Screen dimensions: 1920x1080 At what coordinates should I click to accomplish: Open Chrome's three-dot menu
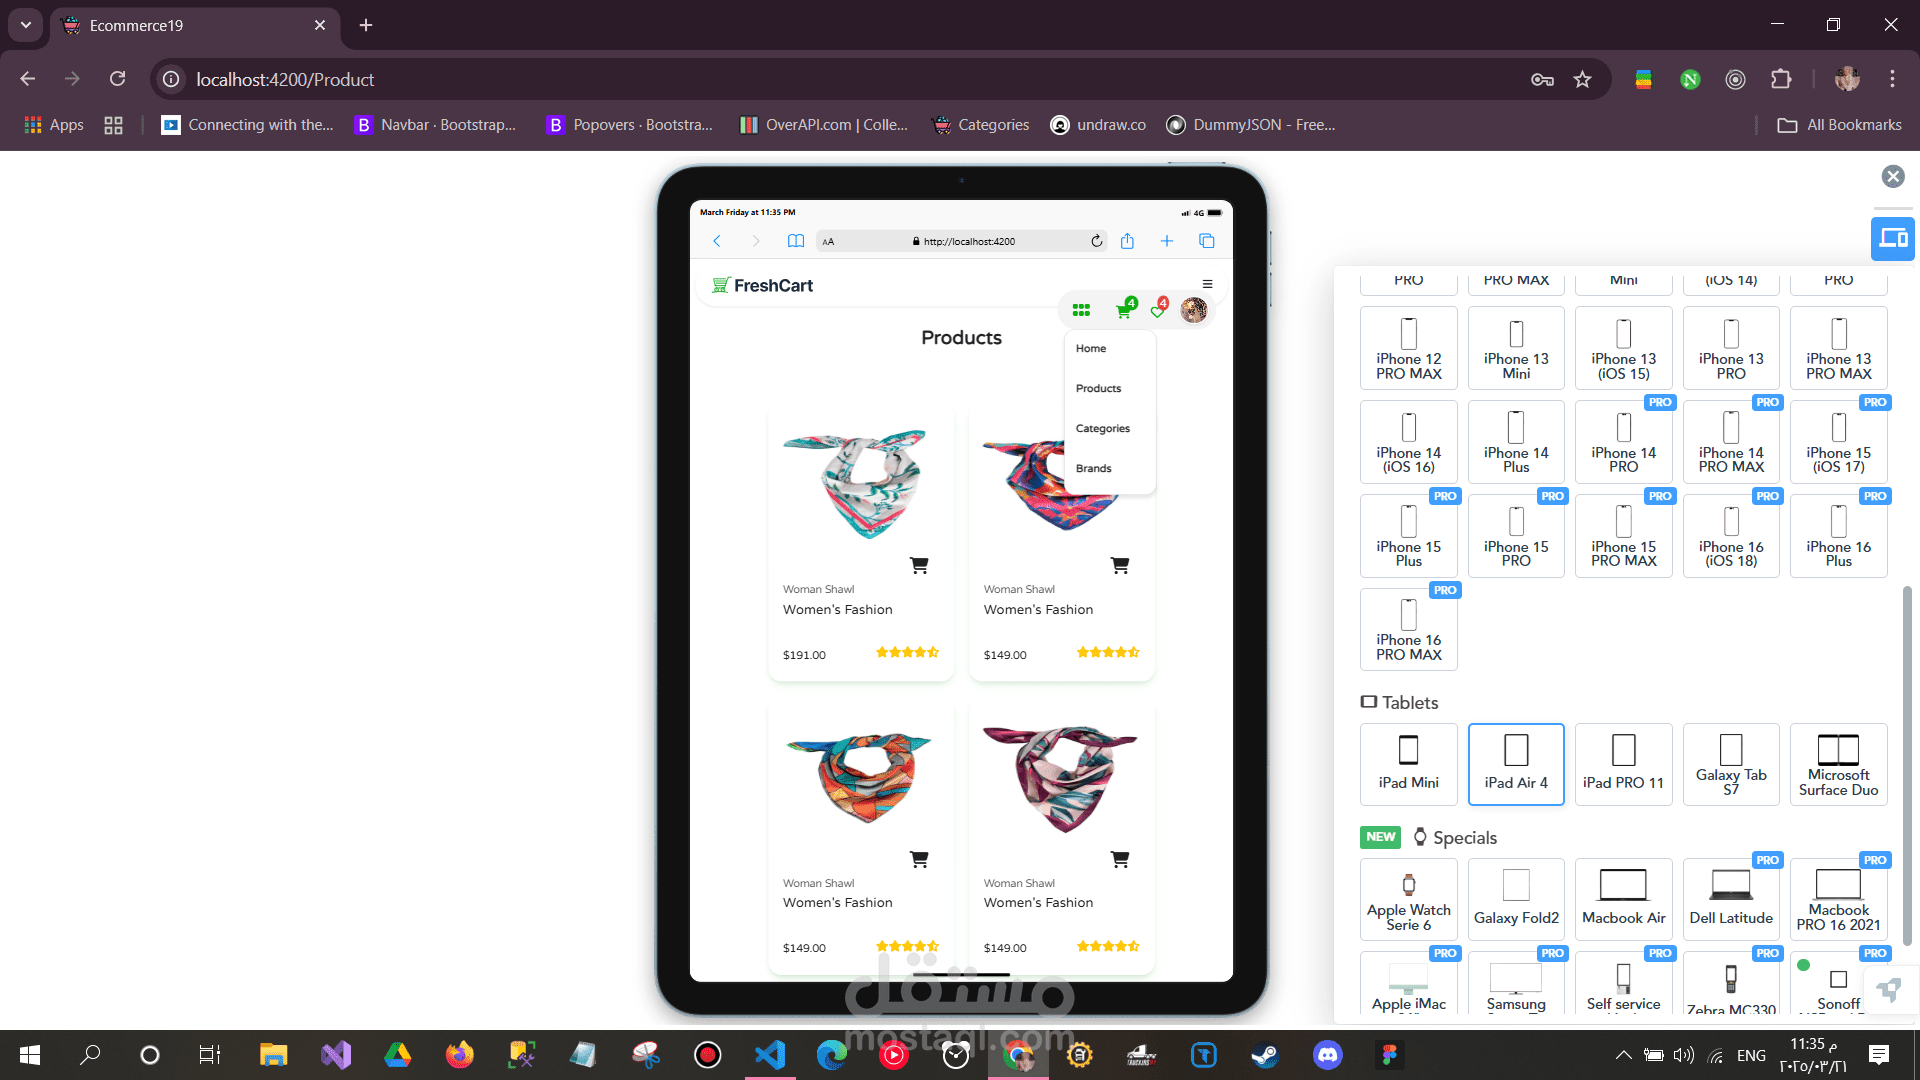[1892, 79]
